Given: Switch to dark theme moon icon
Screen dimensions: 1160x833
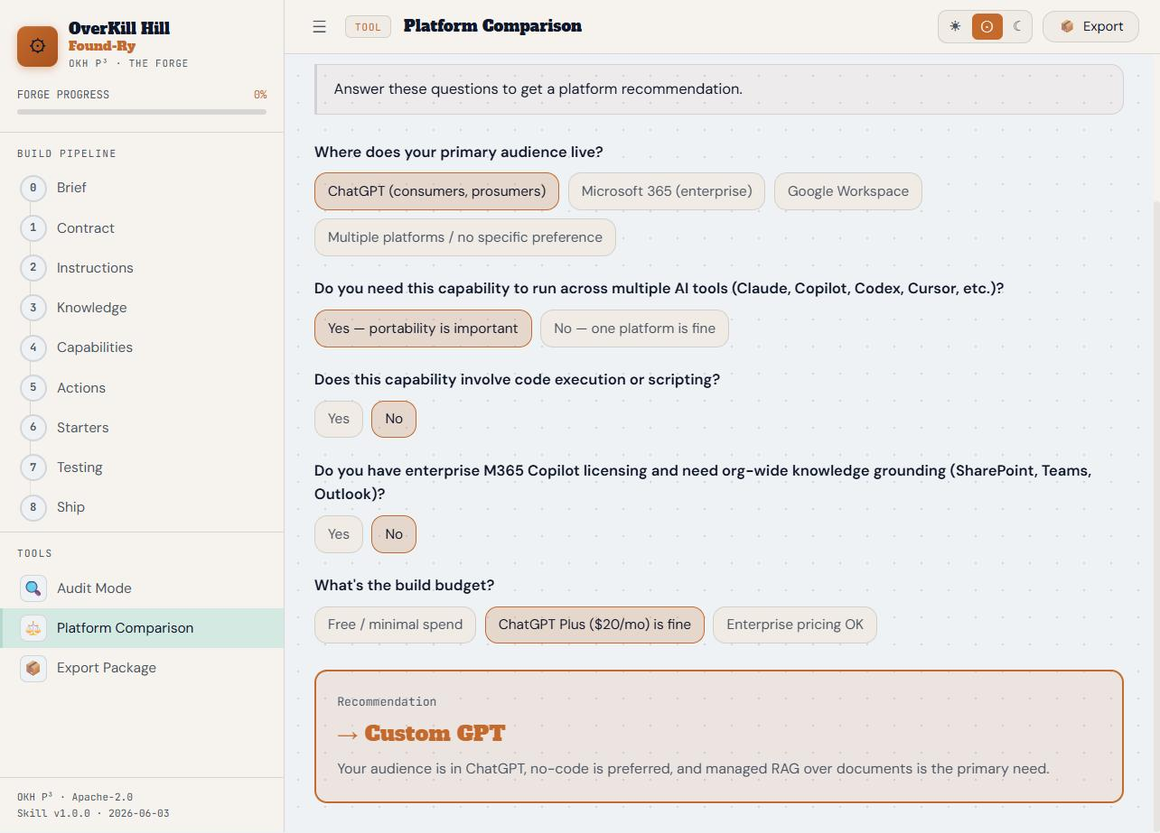Looking at the screenshot, I should point(1017,27).
